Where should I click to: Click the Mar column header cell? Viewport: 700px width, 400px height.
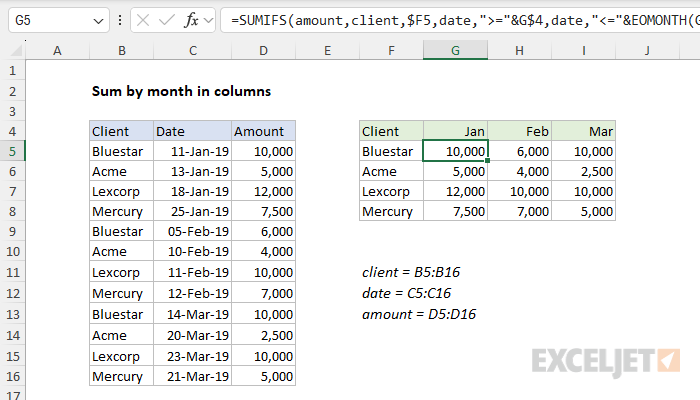[583, 131]
